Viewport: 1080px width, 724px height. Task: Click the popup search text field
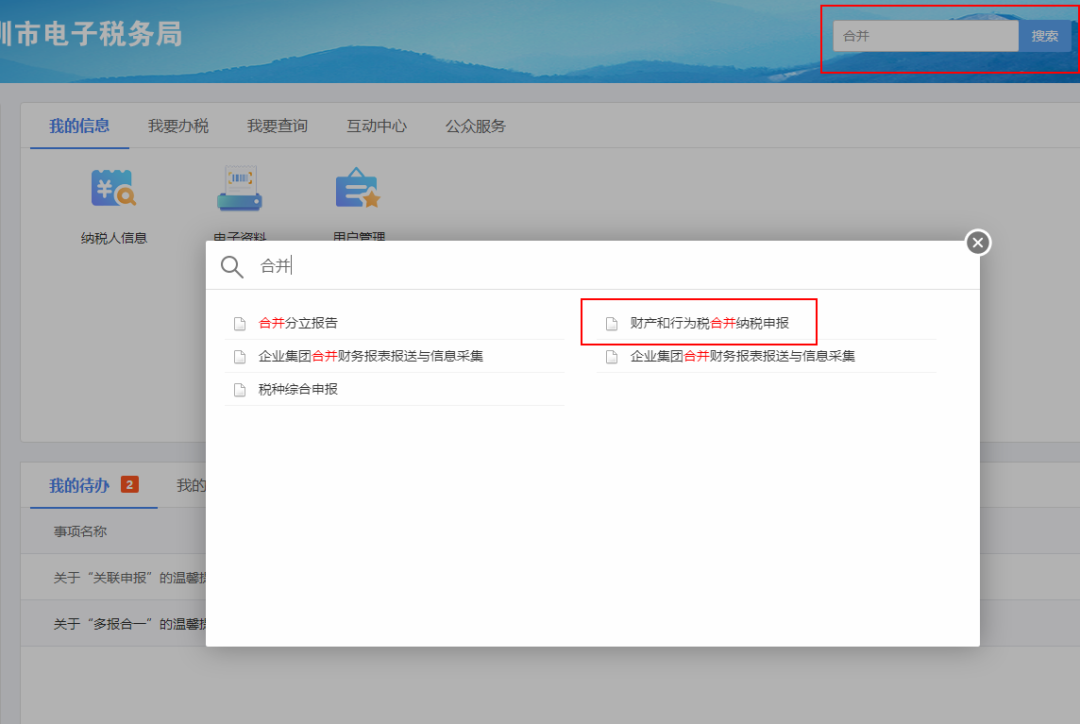point(600,267)
